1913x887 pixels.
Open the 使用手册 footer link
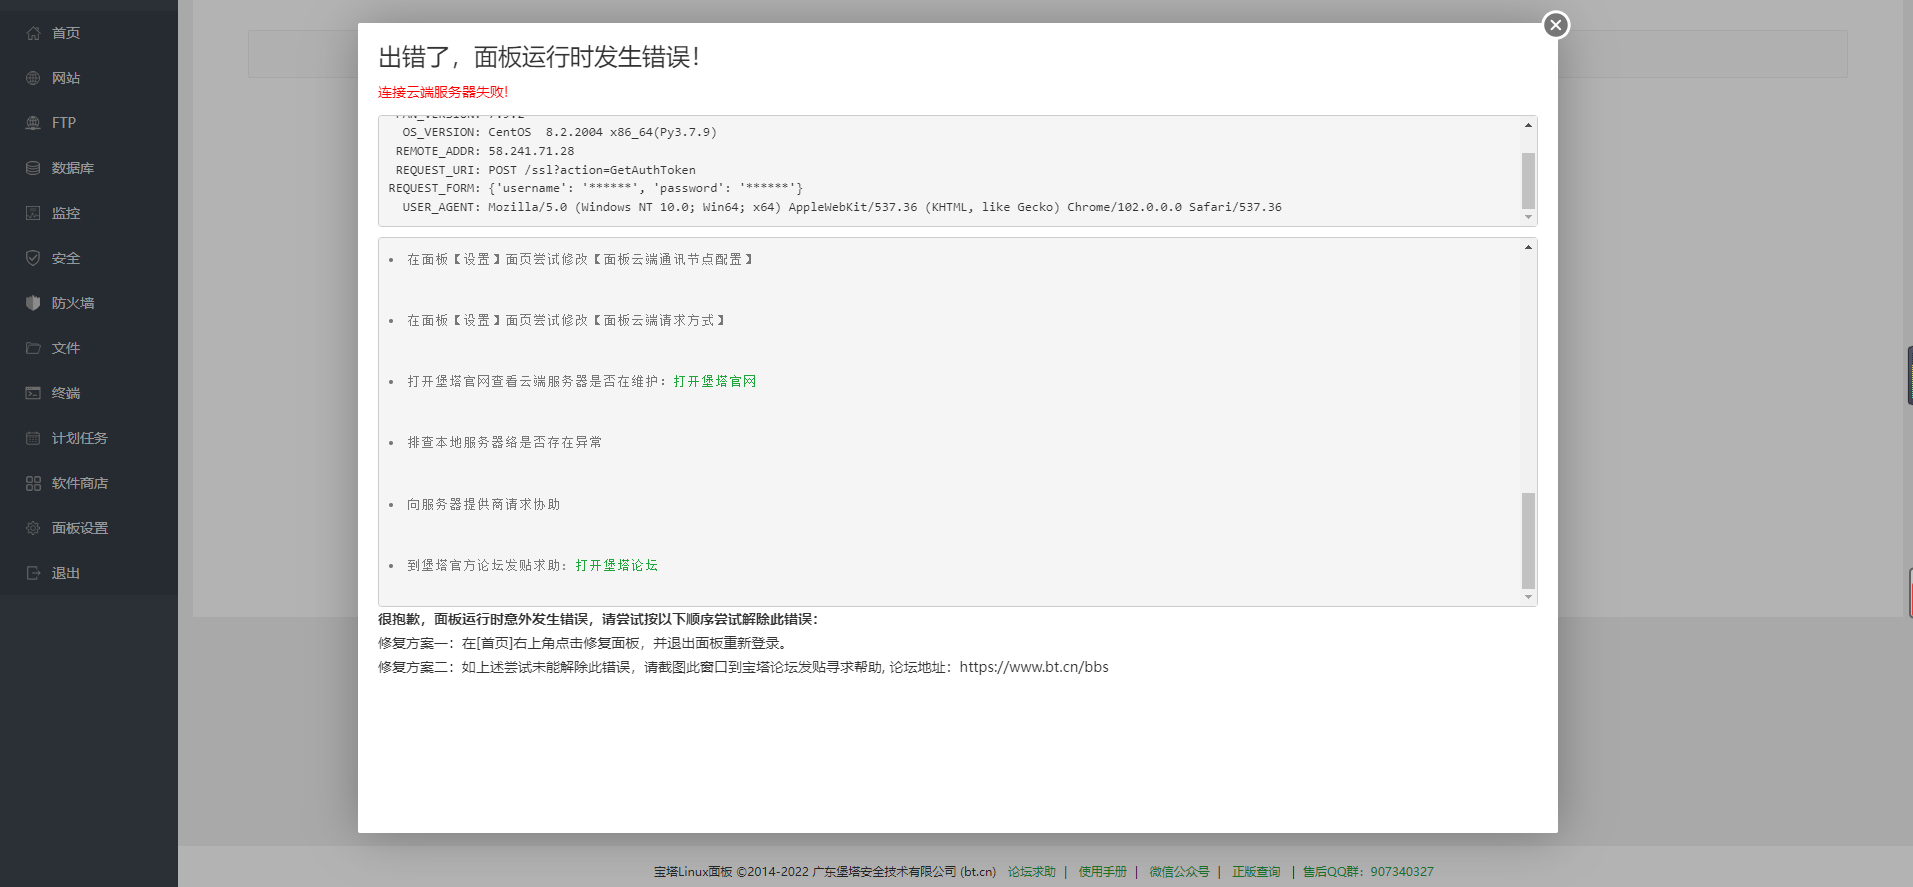[x=1102, y=872]
